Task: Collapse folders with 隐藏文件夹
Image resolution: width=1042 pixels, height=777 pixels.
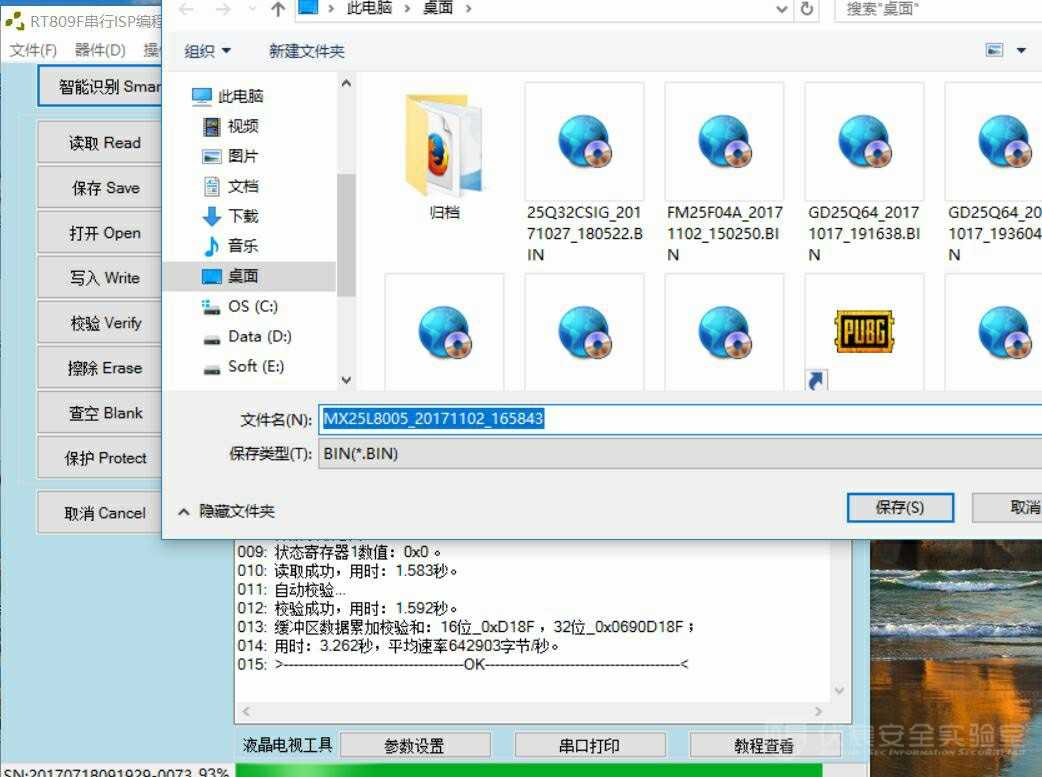Action: click(227, 511)
